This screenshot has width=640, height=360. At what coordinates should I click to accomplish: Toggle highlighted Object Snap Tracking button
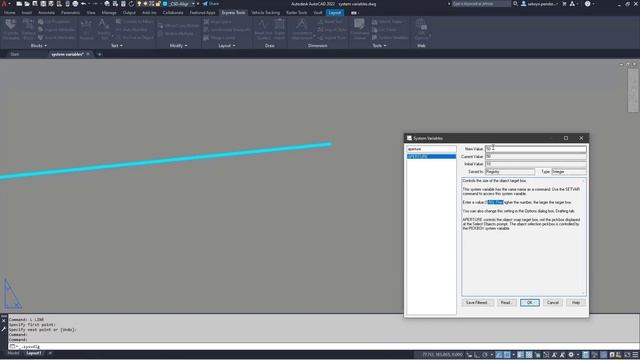[x=499, y=355]
